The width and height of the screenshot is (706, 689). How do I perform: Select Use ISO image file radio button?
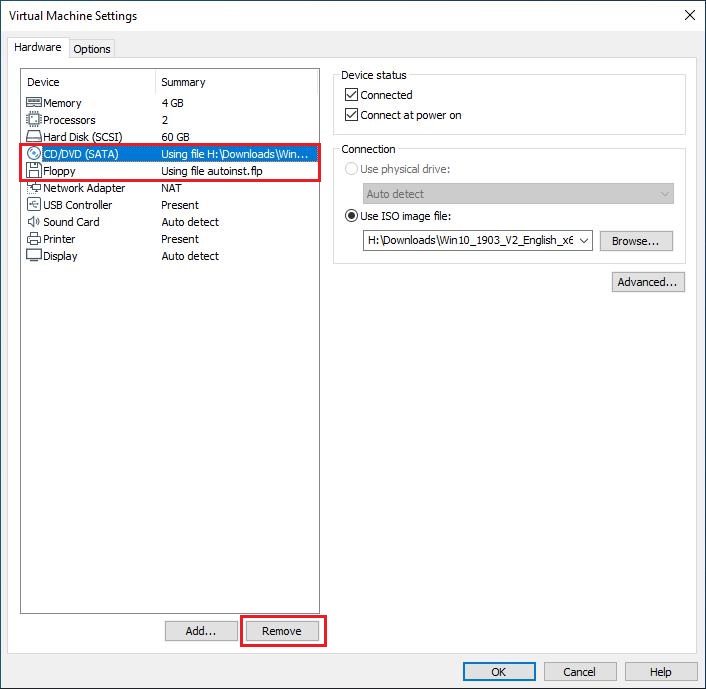(351, 217)
